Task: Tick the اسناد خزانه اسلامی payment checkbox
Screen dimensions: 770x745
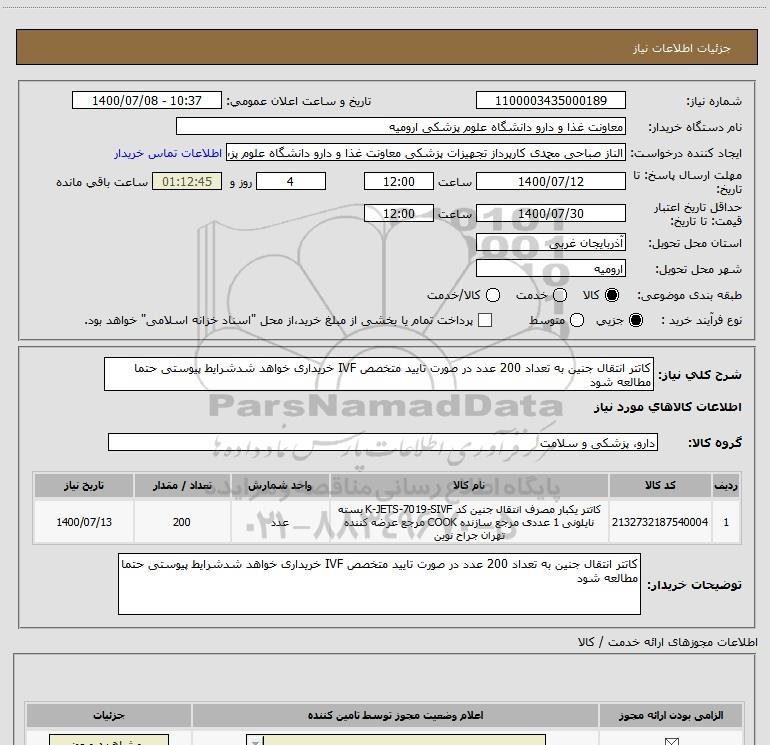Action: point(485,320)
